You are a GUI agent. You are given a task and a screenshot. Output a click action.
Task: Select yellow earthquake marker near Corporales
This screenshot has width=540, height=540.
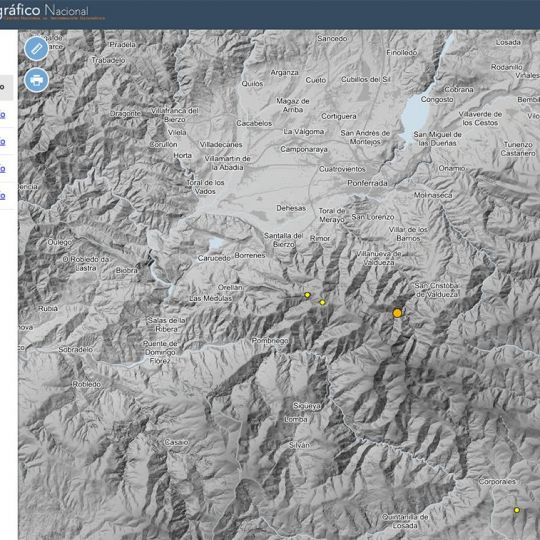pyautogui.click(x=517, y=510)
